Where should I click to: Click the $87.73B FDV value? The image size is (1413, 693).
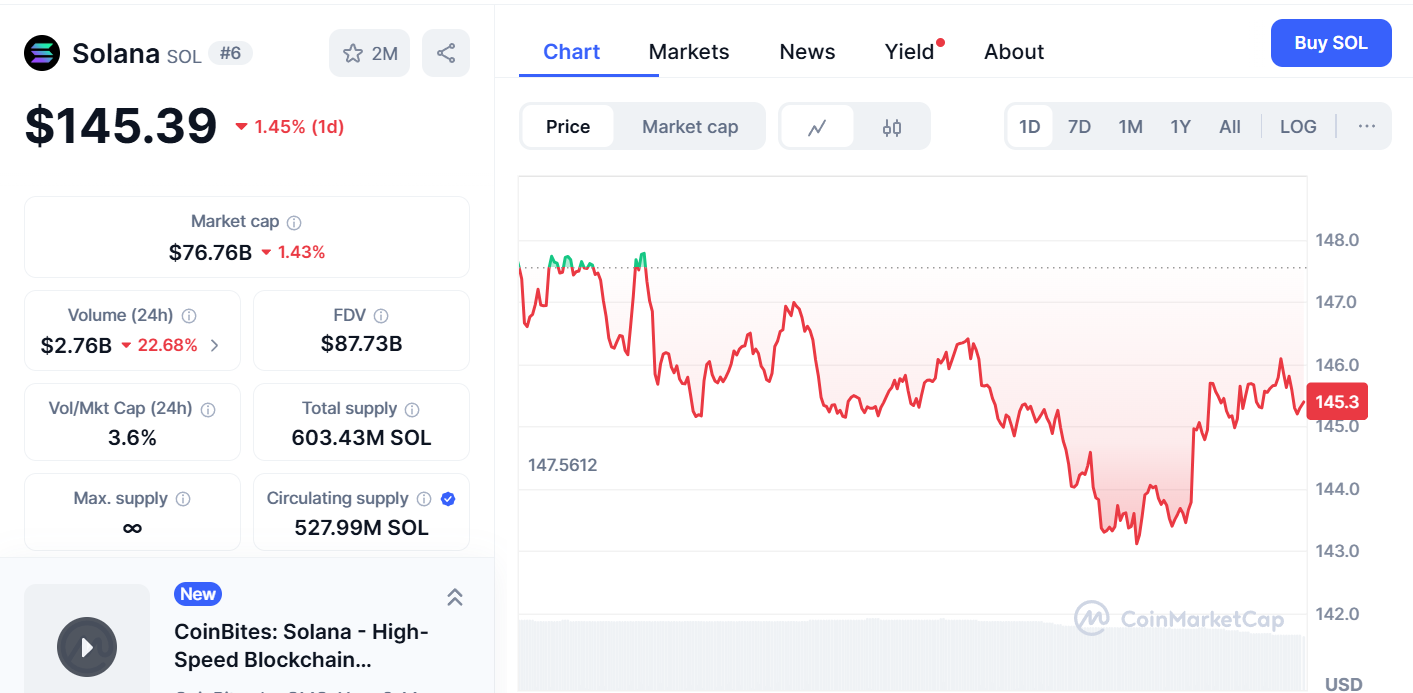click(361, 344)
